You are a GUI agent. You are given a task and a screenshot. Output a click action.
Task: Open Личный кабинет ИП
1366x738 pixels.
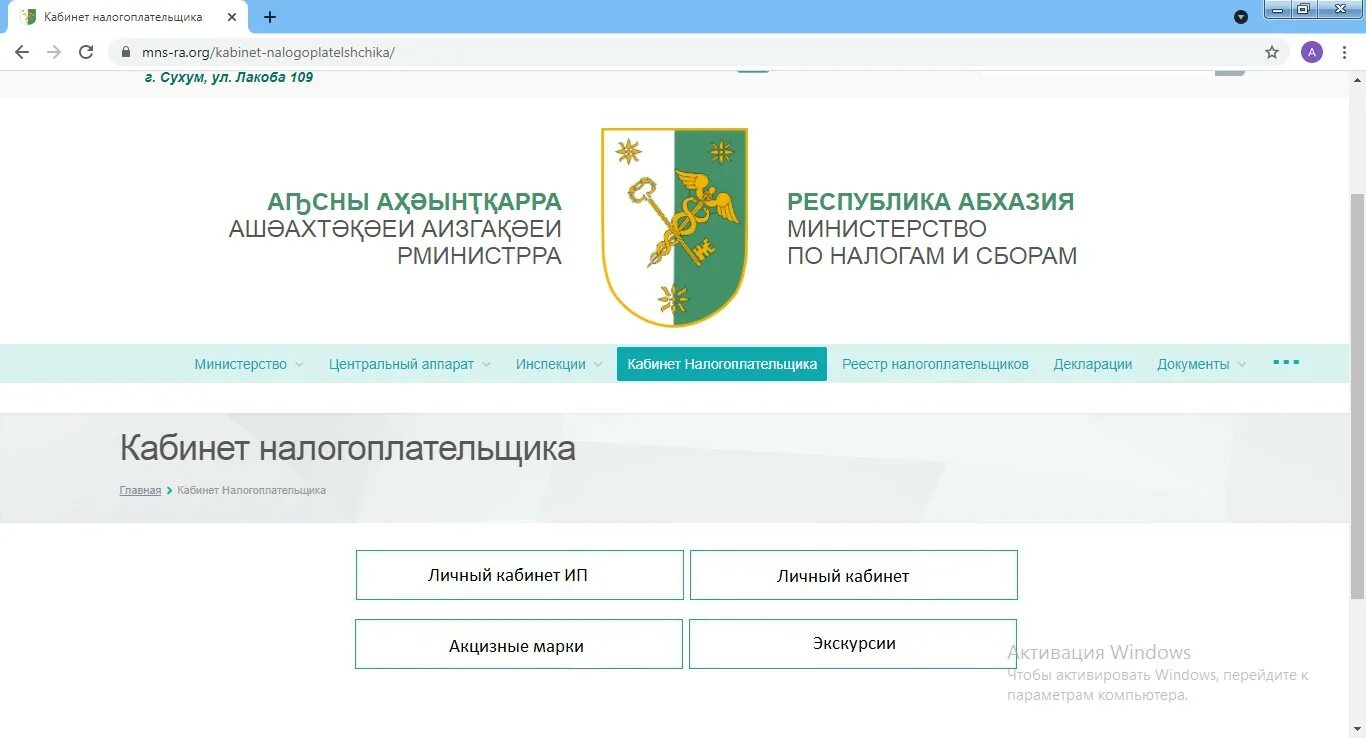(520, 575)
